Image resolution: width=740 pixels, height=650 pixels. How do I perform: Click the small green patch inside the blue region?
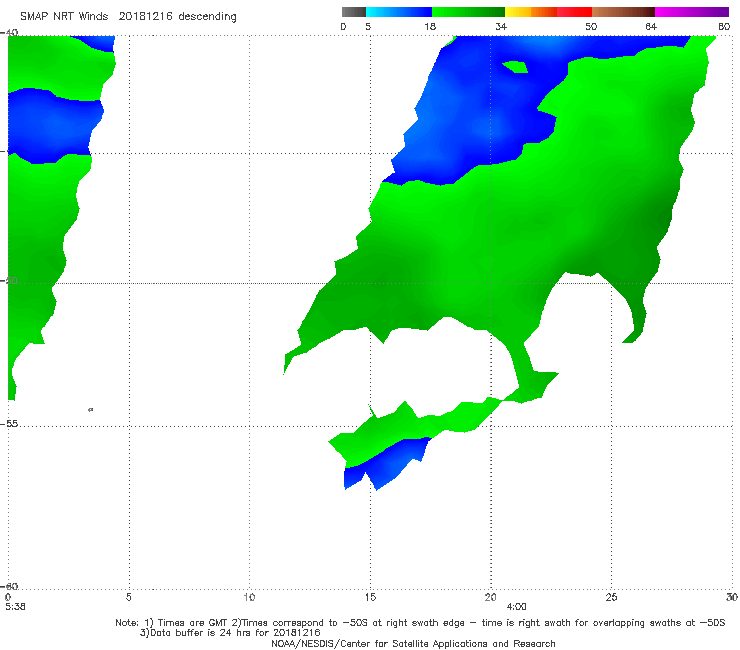(515, 67)
